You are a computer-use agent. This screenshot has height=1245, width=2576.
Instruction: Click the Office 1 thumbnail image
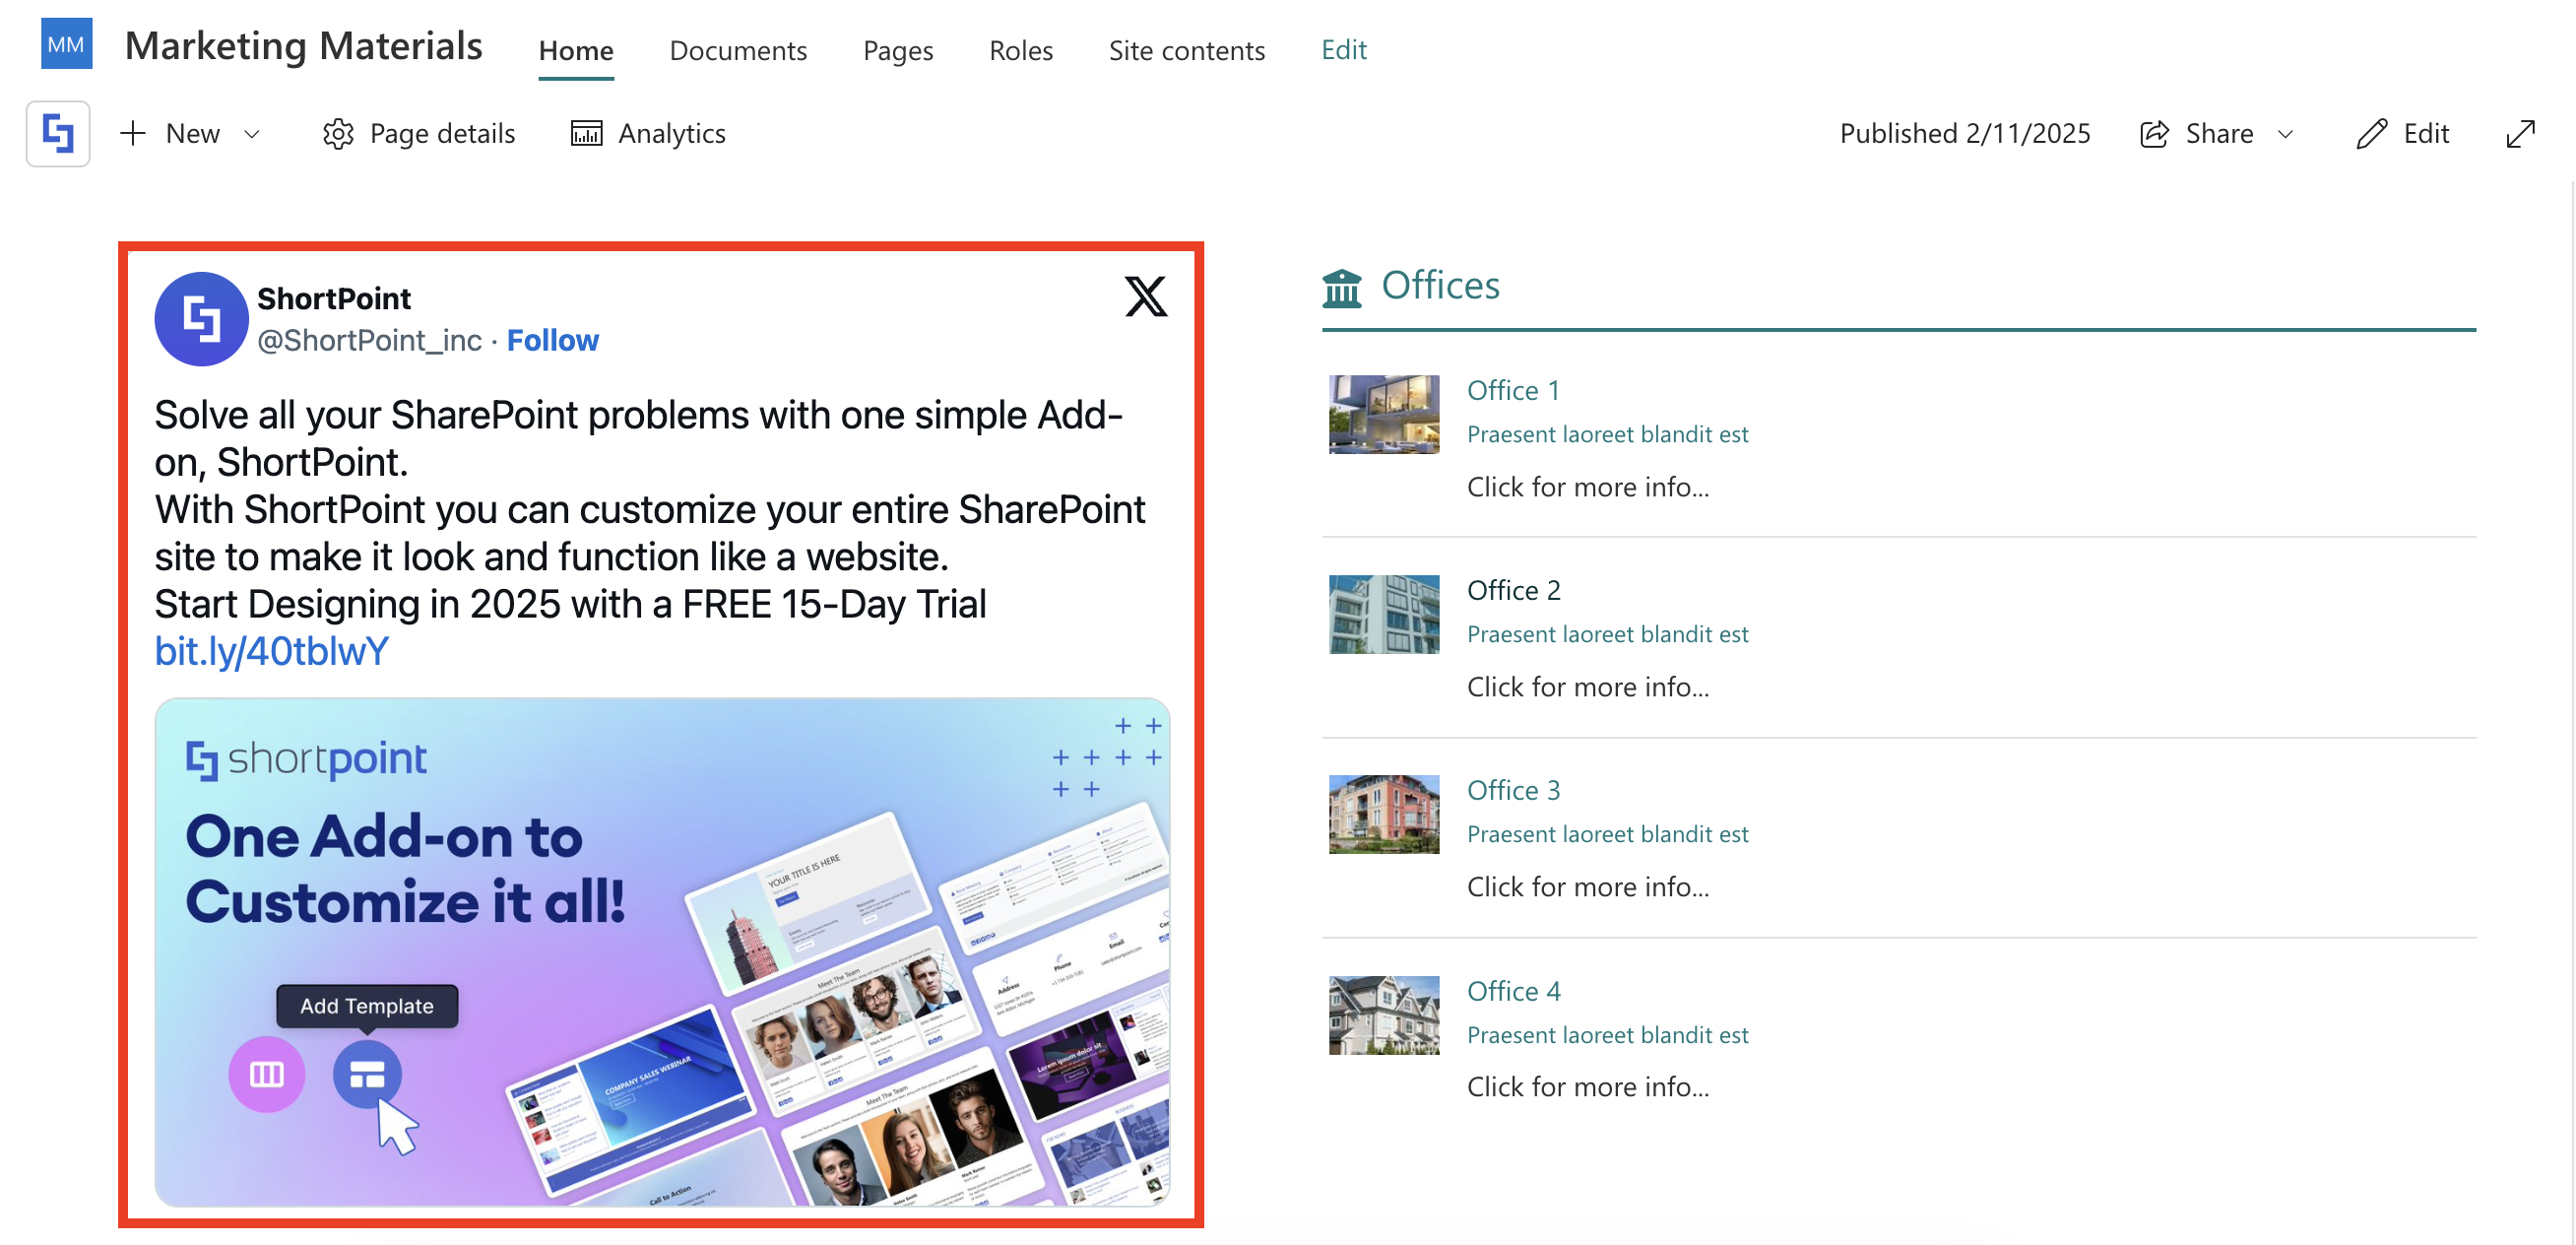(x=1383, y=414)
